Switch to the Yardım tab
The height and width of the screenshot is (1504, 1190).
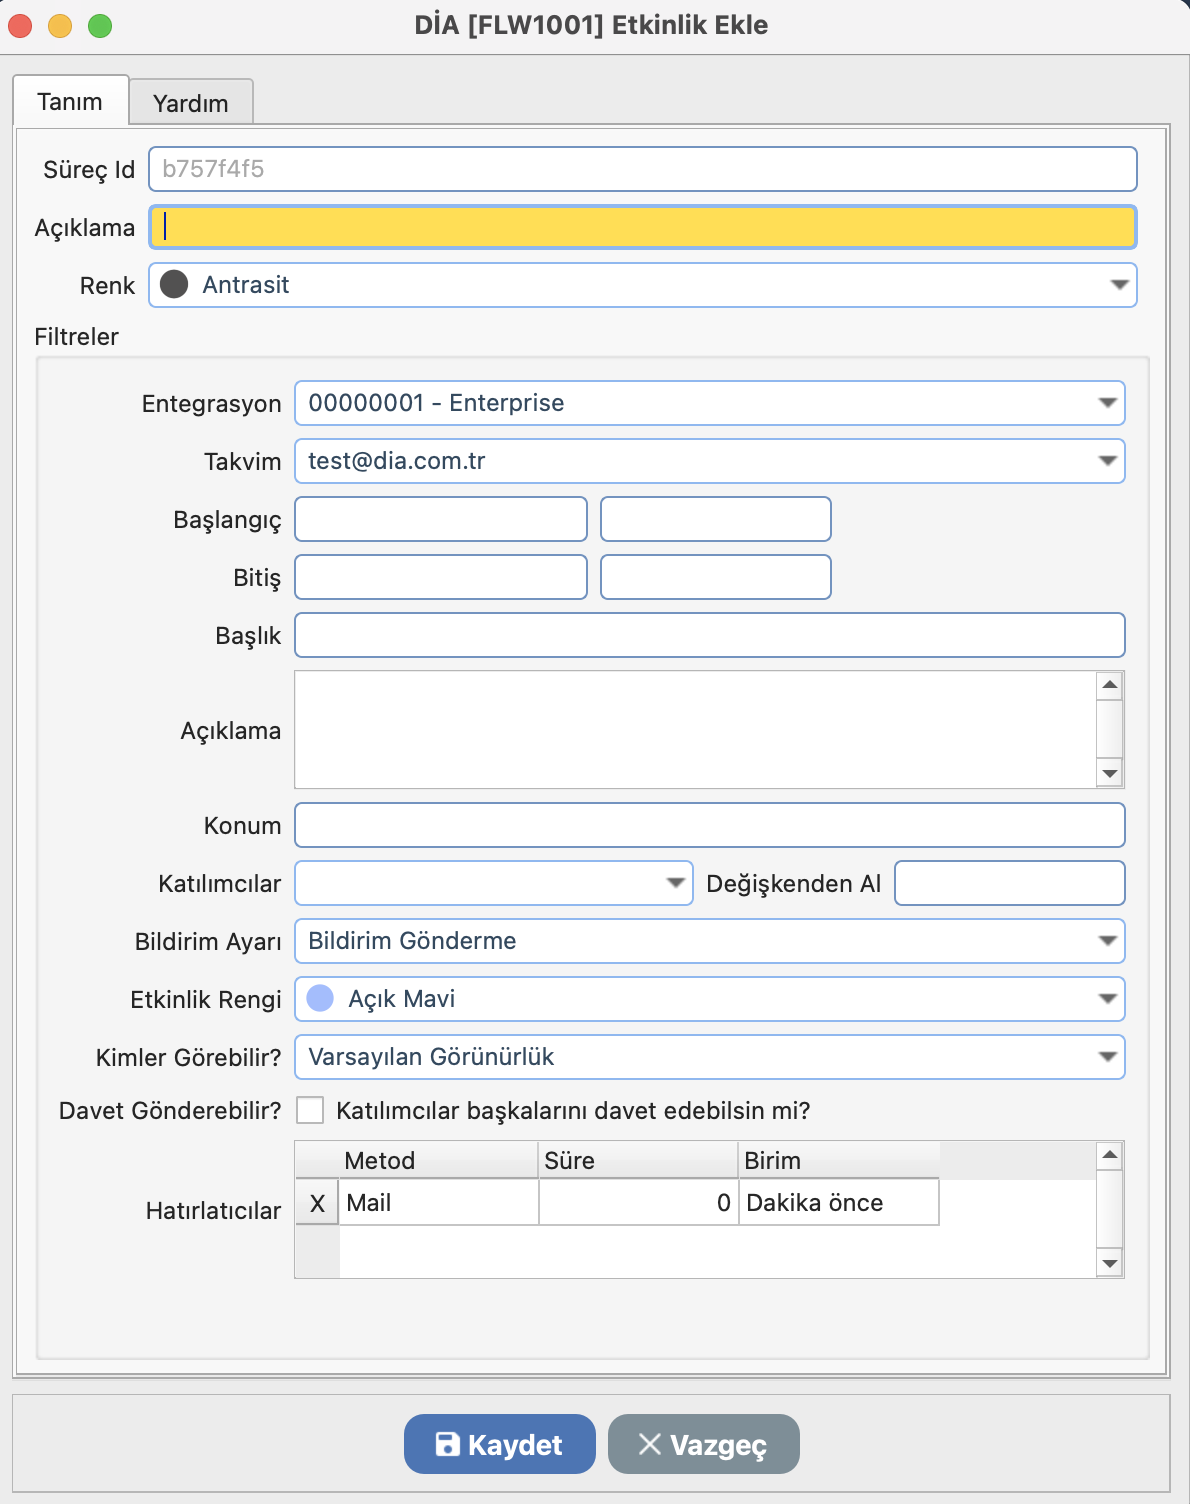190,103
